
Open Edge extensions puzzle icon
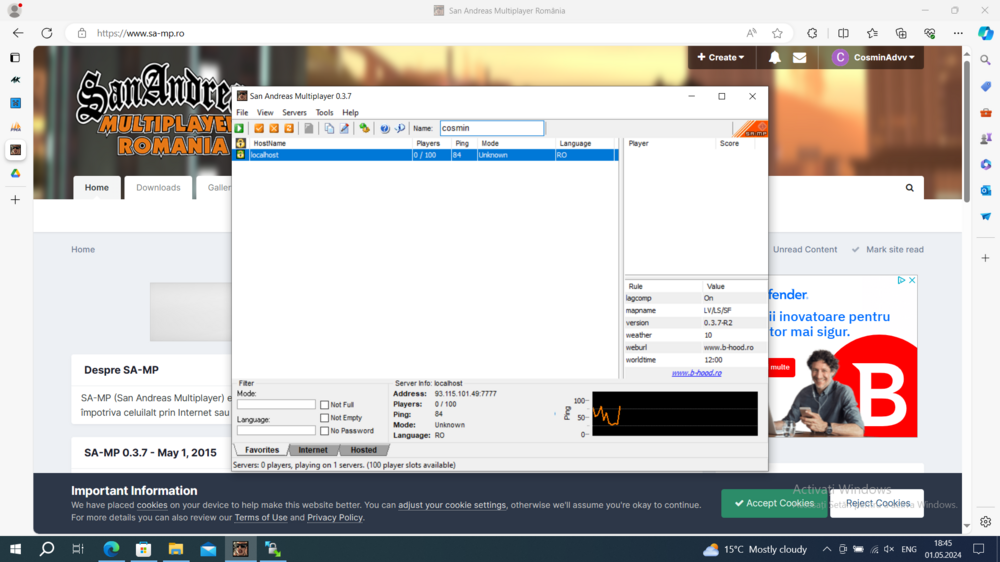point(812,33)
